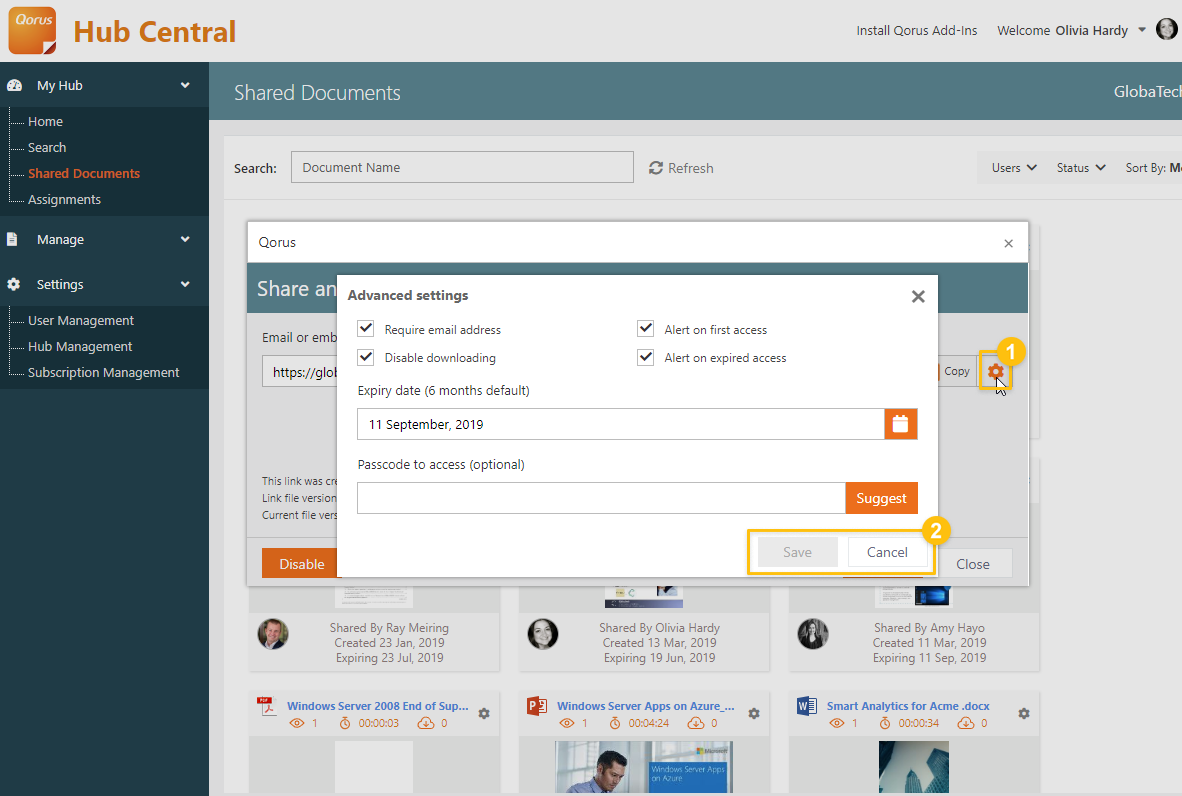Viewport: 1182px width, 796px height.
Task: Click Amy Hayo's avatar photo
Action: coord(813,634)
